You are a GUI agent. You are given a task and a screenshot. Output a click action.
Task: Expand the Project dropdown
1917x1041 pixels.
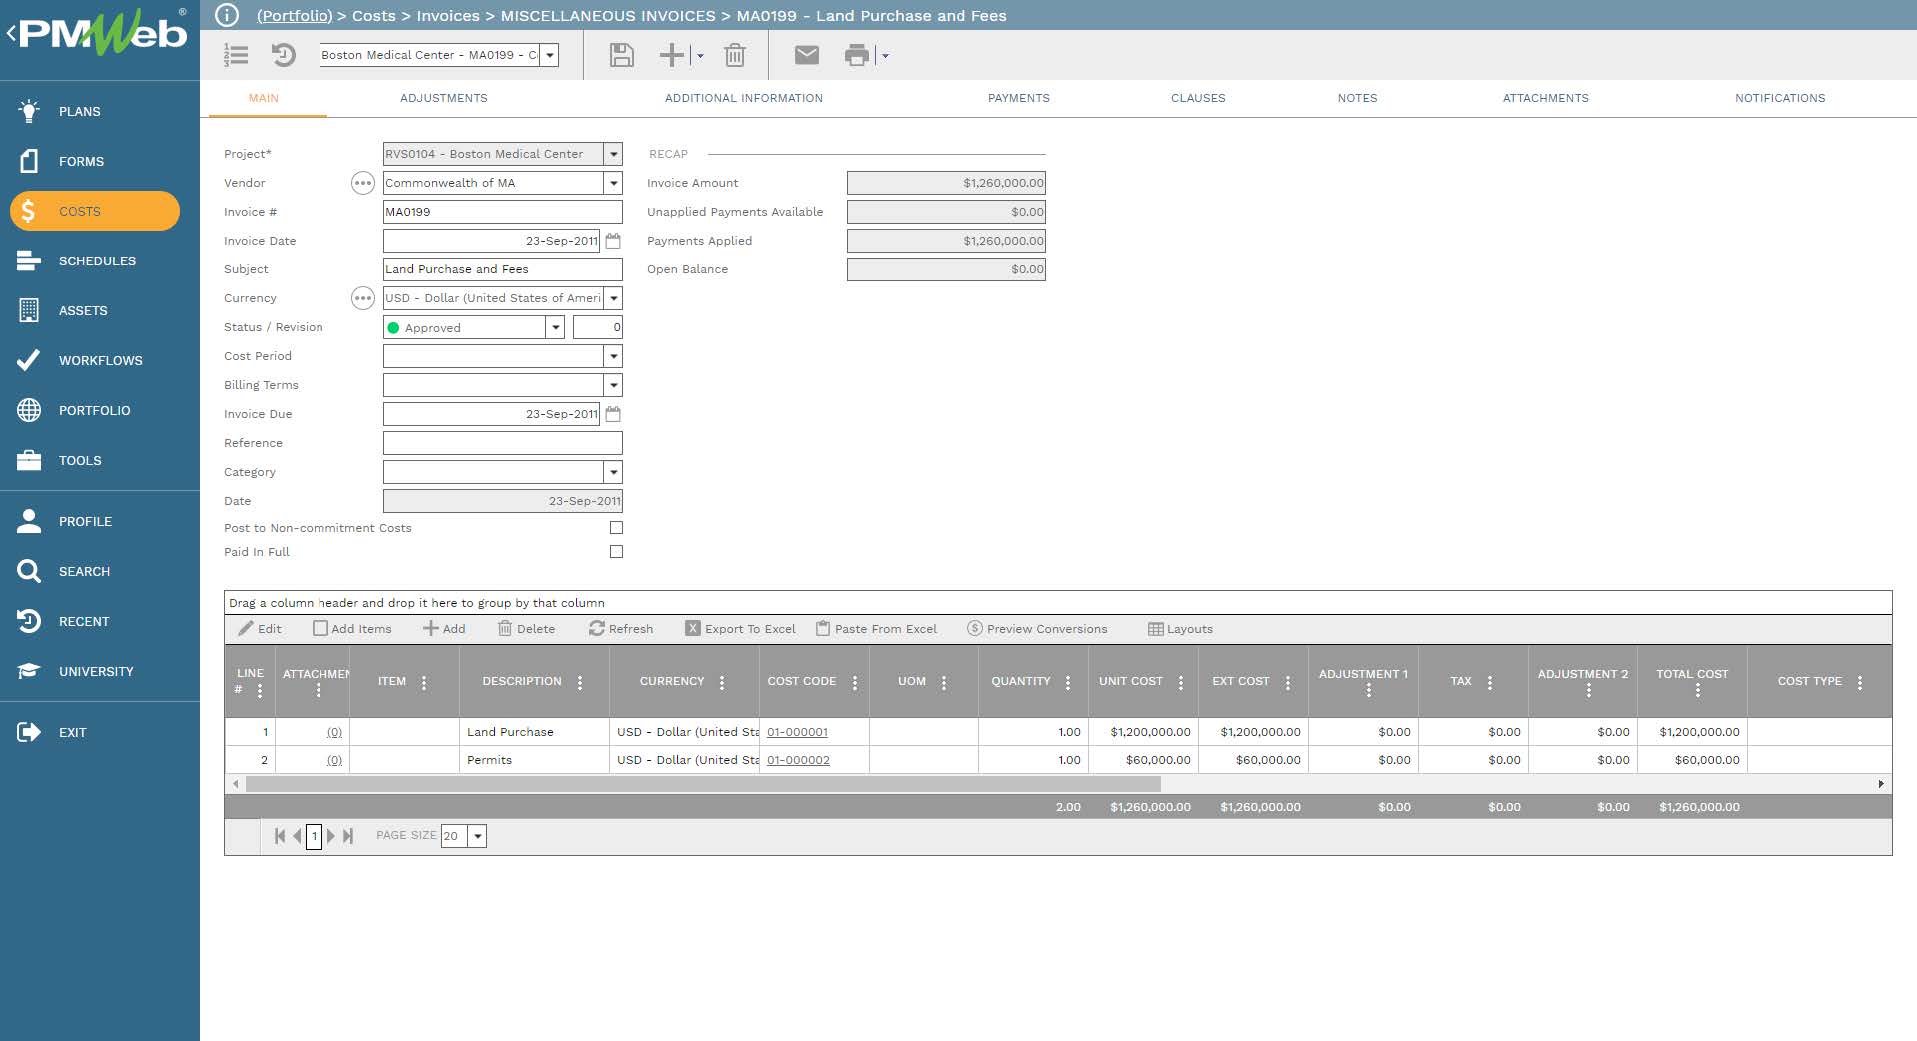click(614, 154)
